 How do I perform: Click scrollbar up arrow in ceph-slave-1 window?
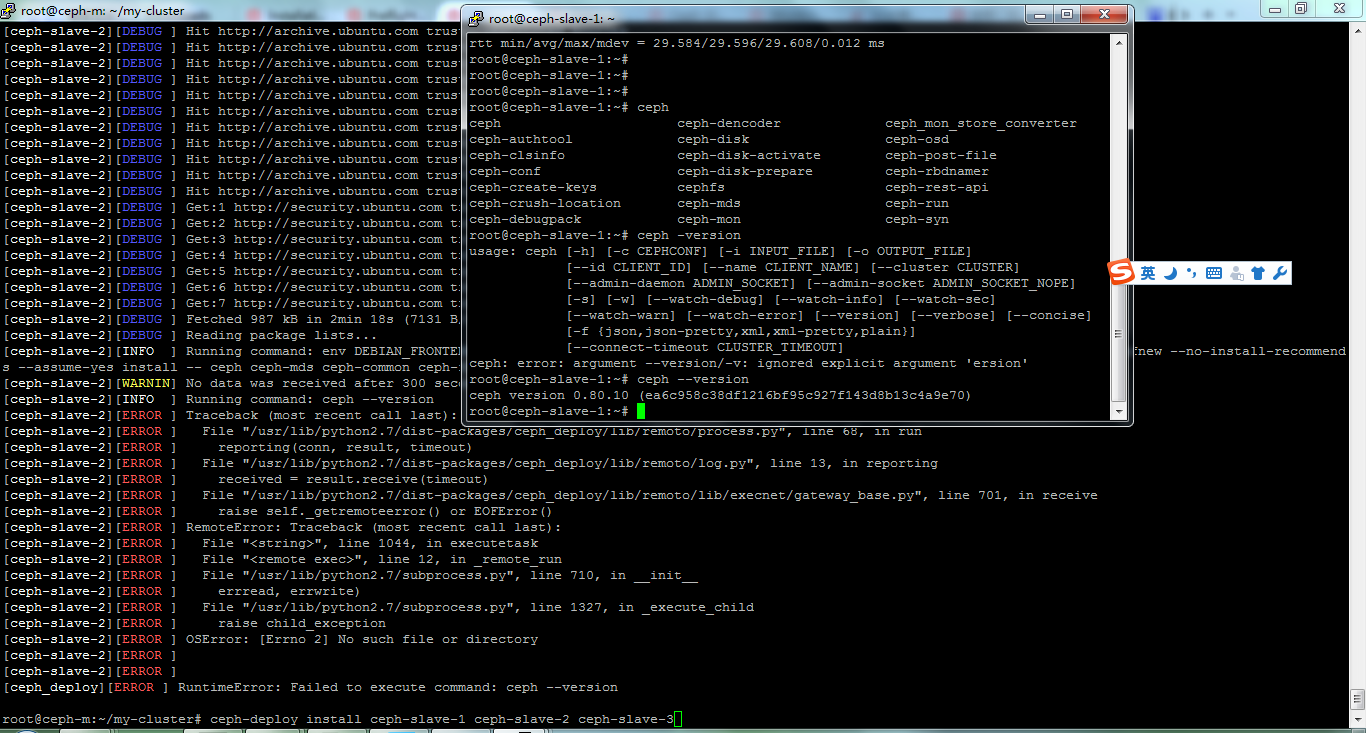[x=1119, y=42]
